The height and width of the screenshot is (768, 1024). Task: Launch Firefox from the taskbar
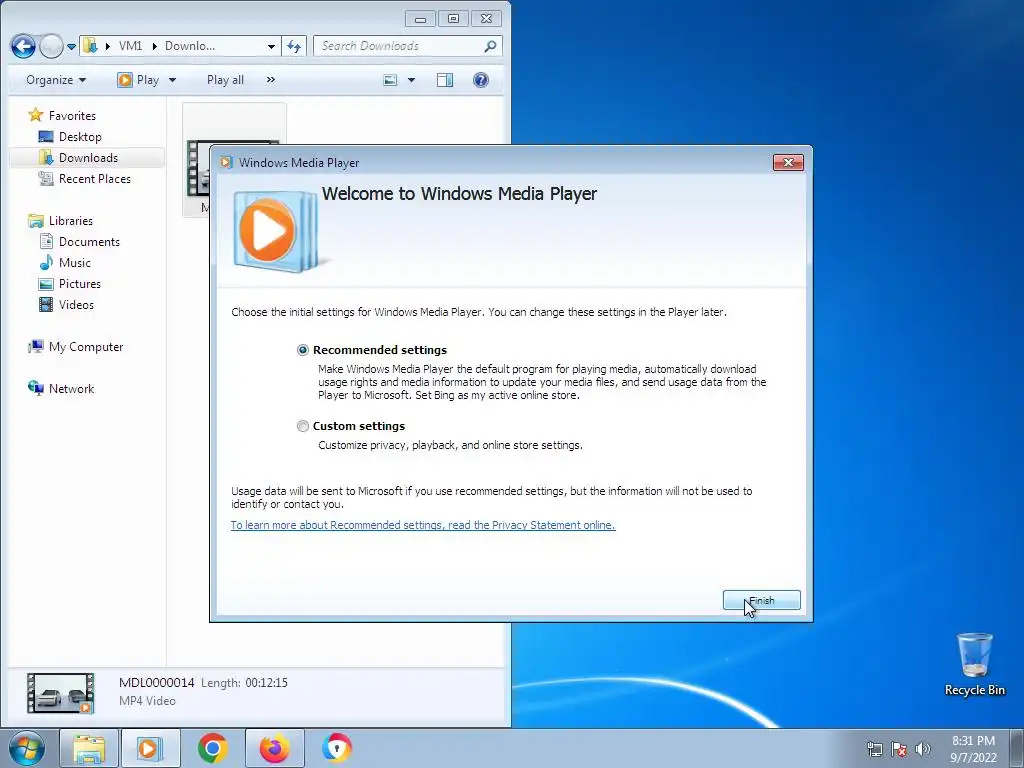point(275,748)
